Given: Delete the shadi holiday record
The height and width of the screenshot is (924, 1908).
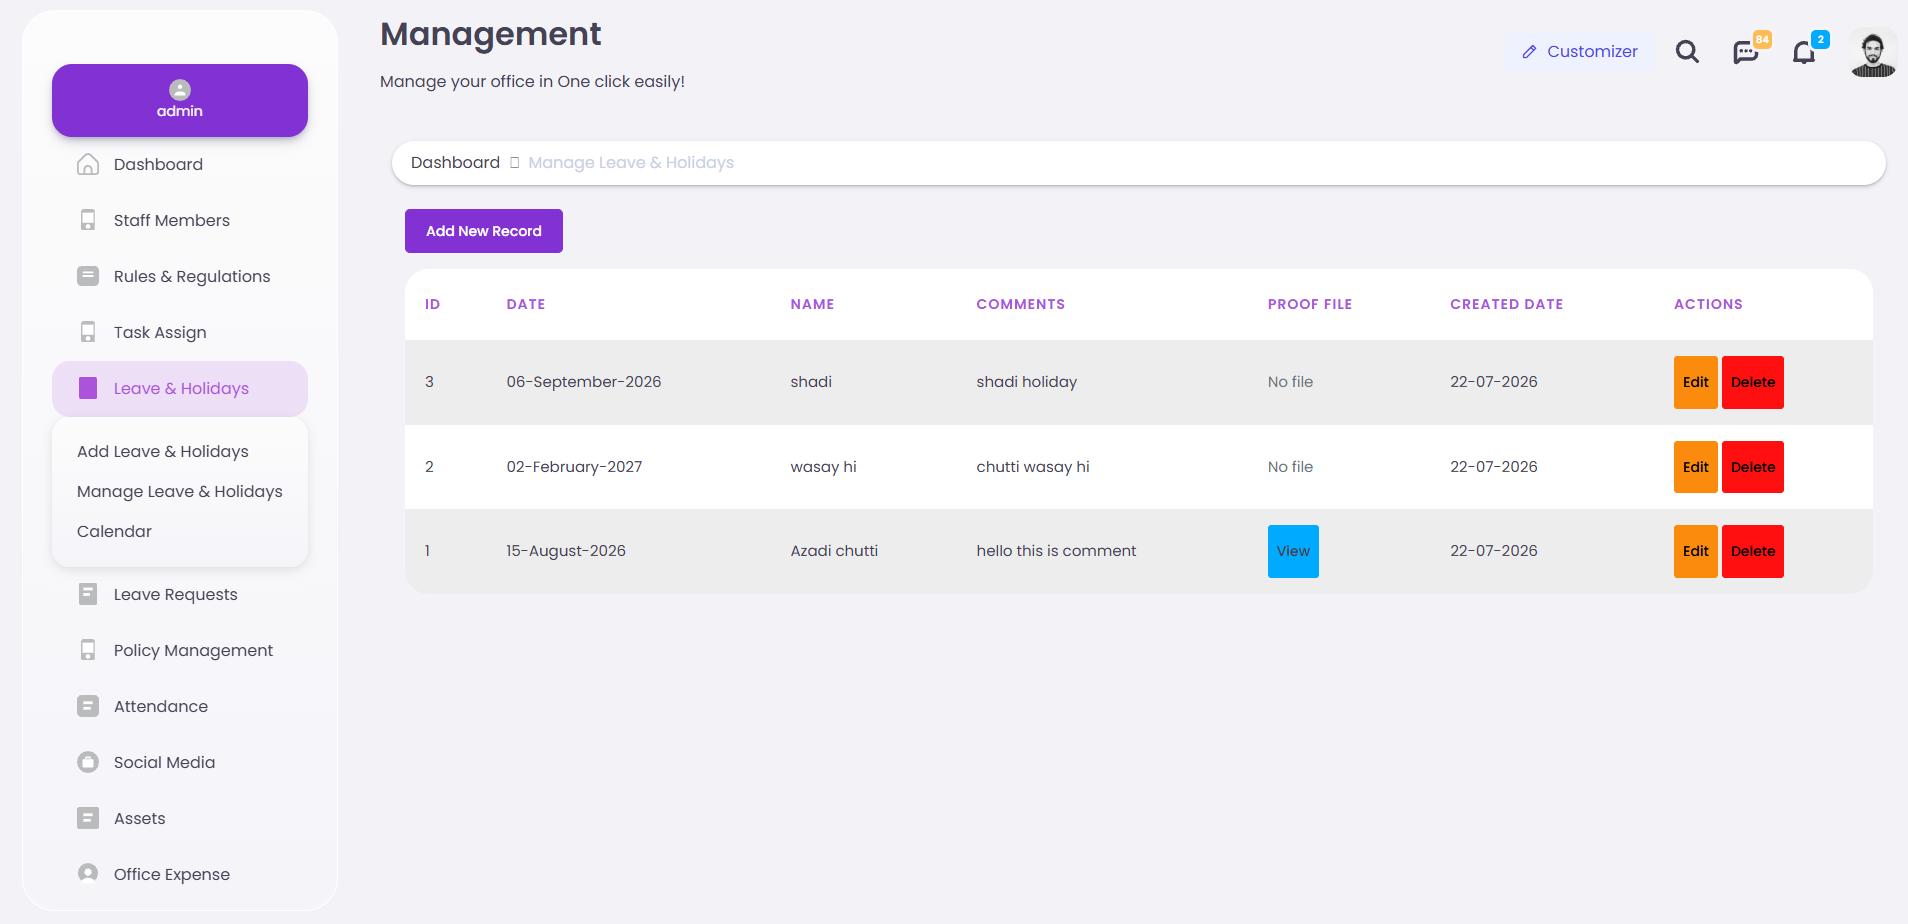Looking at the screenshot, I should click(1753, 382).
